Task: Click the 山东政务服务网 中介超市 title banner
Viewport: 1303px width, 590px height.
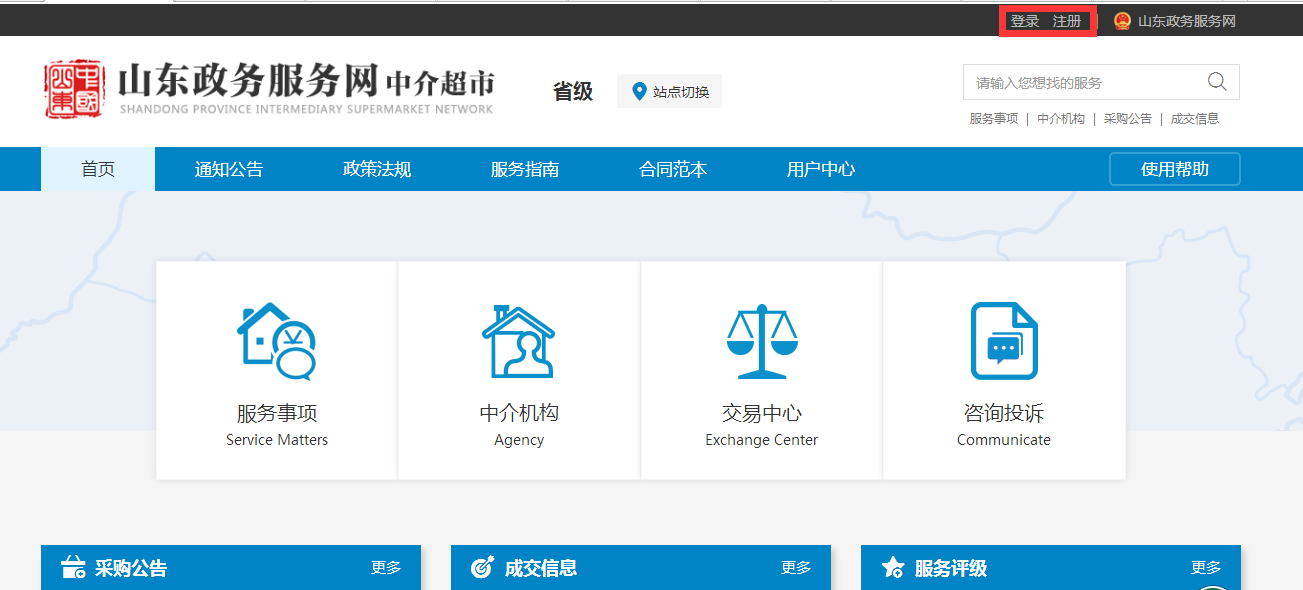Action: click(306, 88)
